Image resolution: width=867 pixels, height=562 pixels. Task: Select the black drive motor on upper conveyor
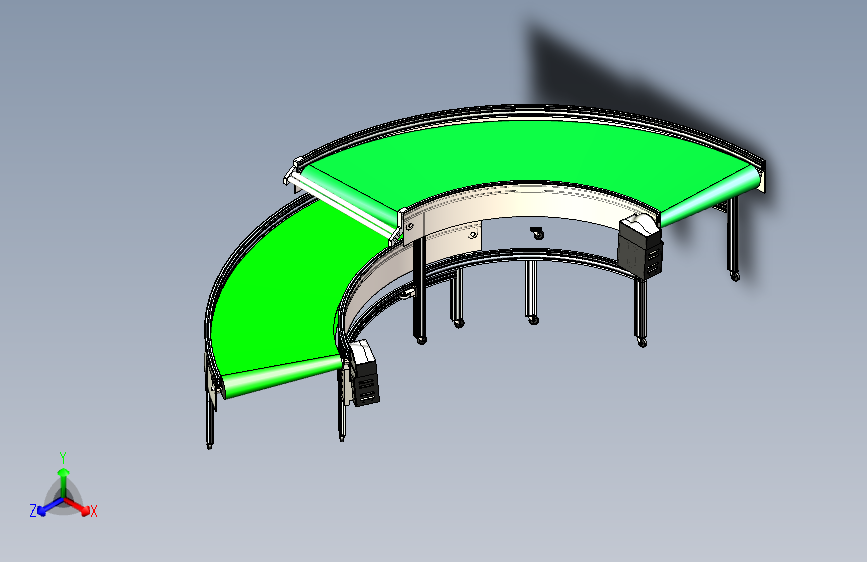640,244
